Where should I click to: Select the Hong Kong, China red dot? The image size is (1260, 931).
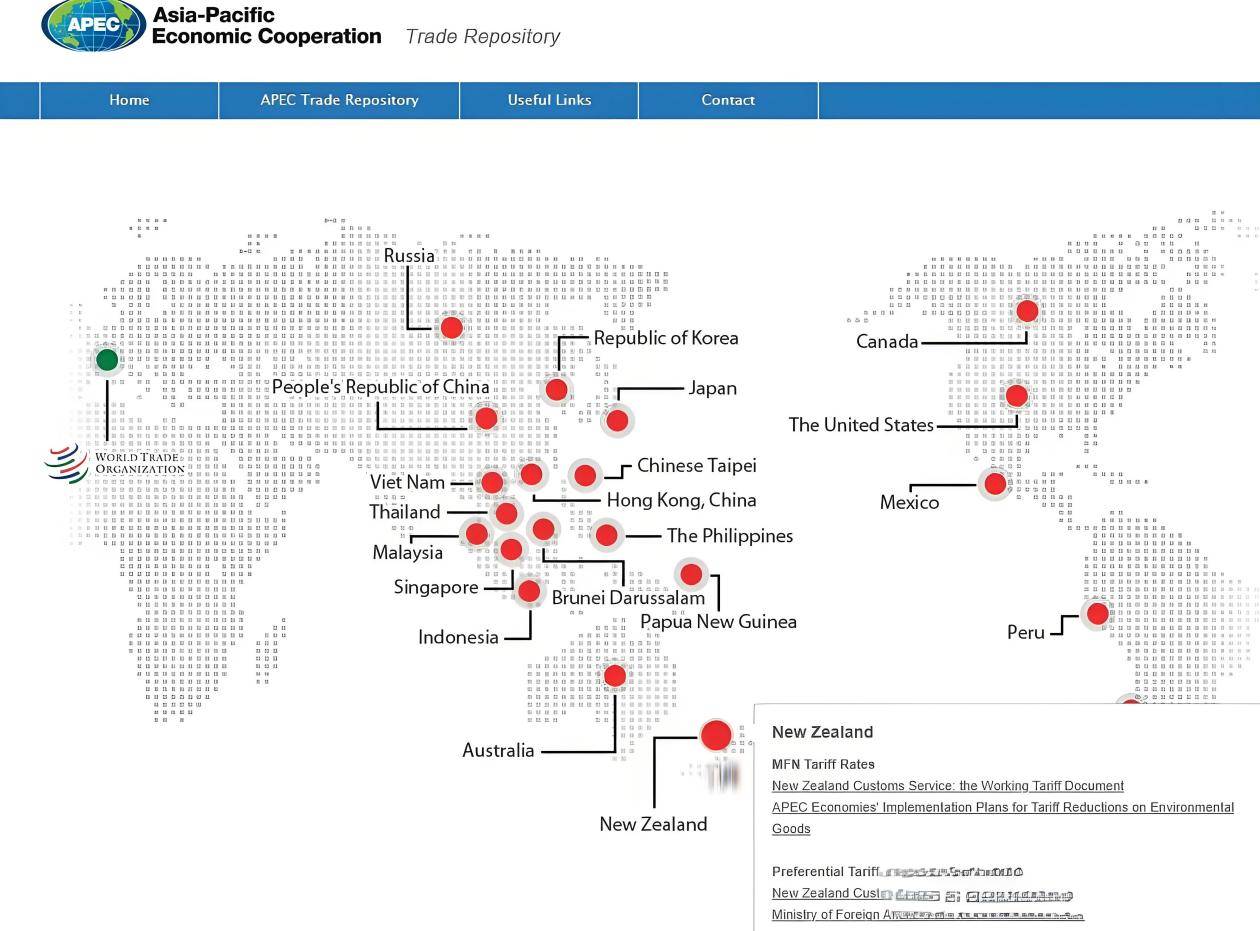[x=531, y=474]
